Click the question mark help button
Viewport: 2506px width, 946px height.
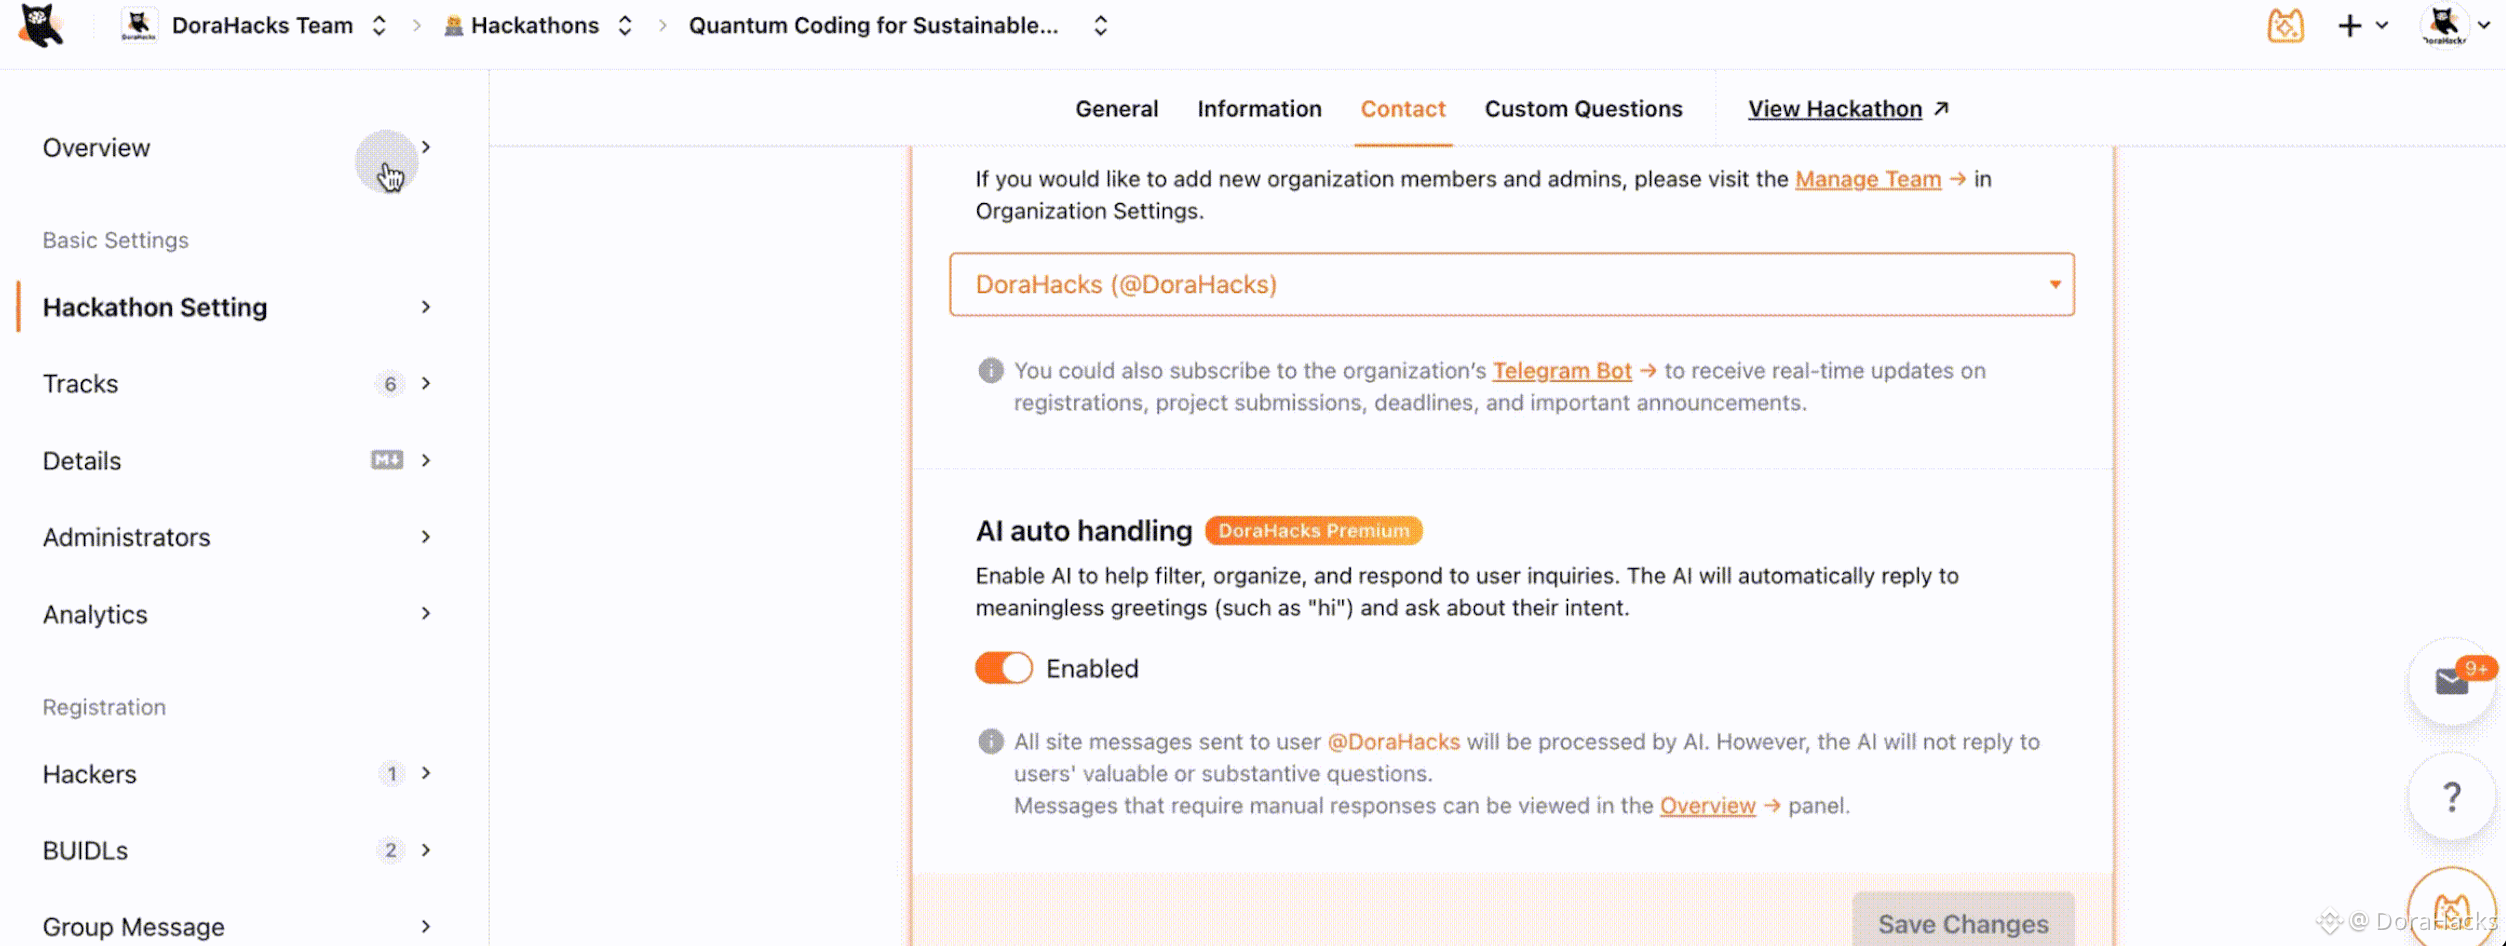click(x=2451, y=797)
